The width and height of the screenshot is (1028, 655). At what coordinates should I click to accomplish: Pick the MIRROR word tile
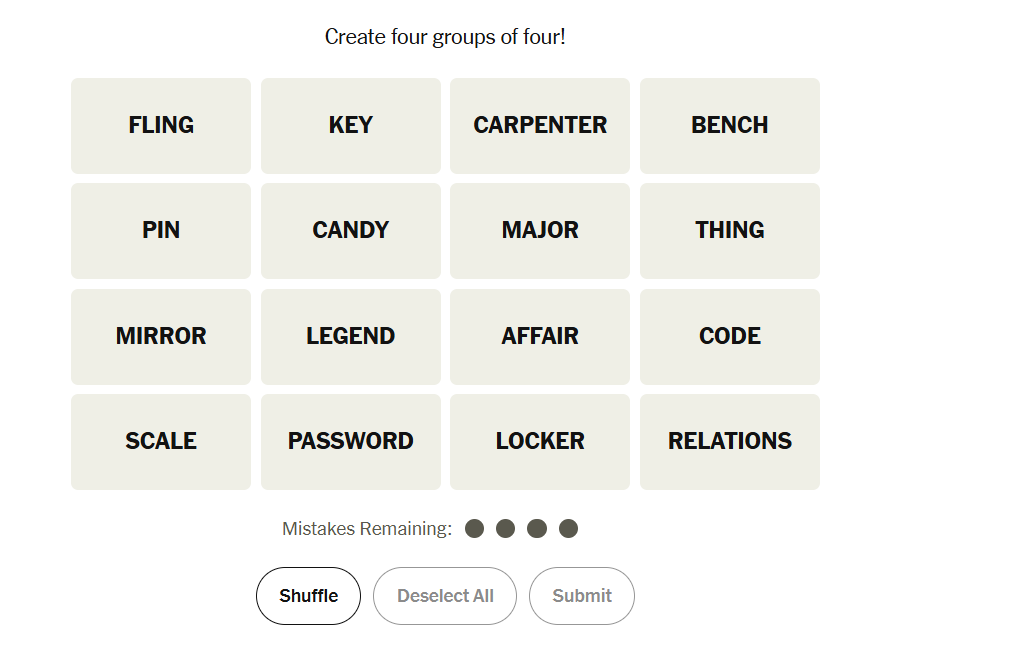coord(161,337)
